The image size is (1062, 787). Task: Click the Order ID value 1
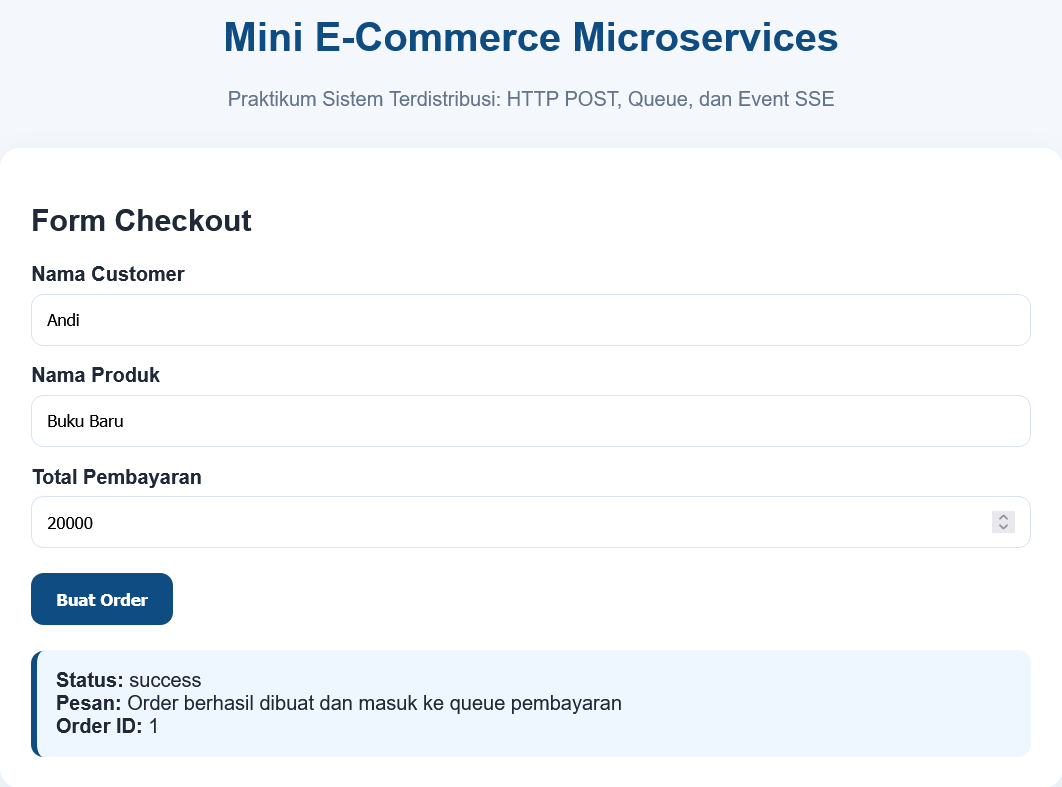tap(154, 726)
